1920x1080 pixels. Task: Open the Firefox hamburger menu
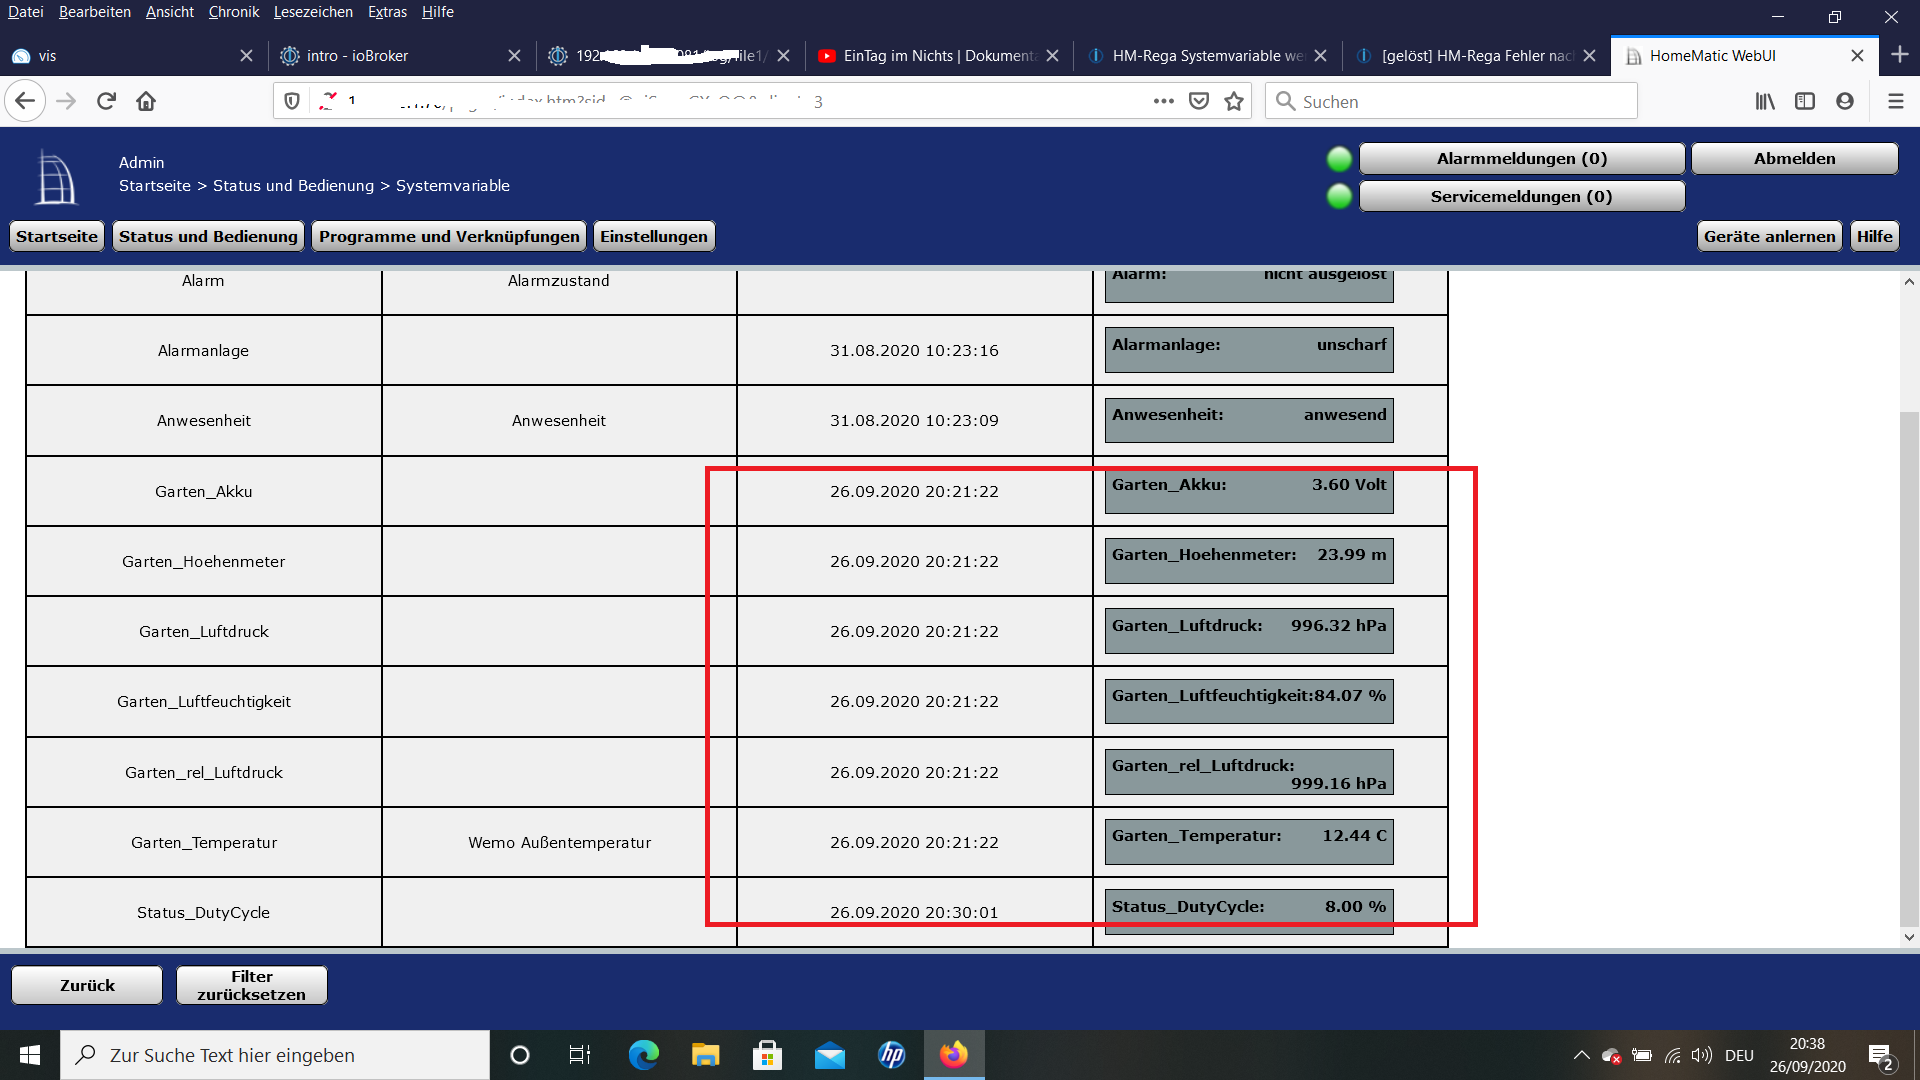(1895, 101)
